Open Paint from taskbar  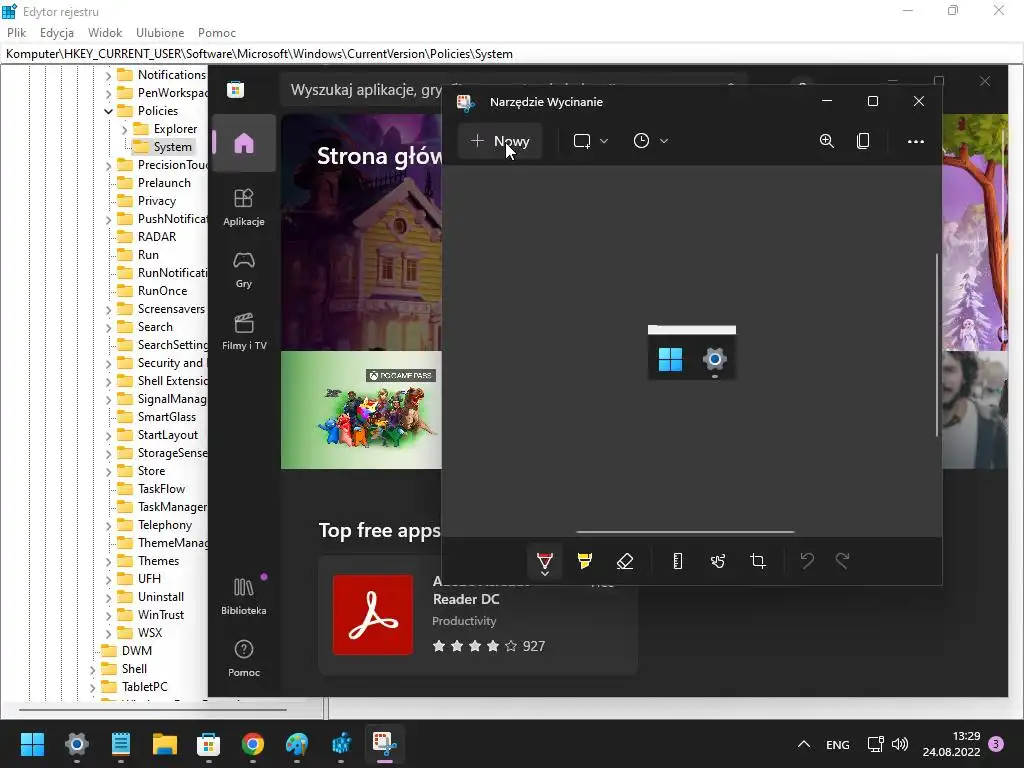pos(297,744)
